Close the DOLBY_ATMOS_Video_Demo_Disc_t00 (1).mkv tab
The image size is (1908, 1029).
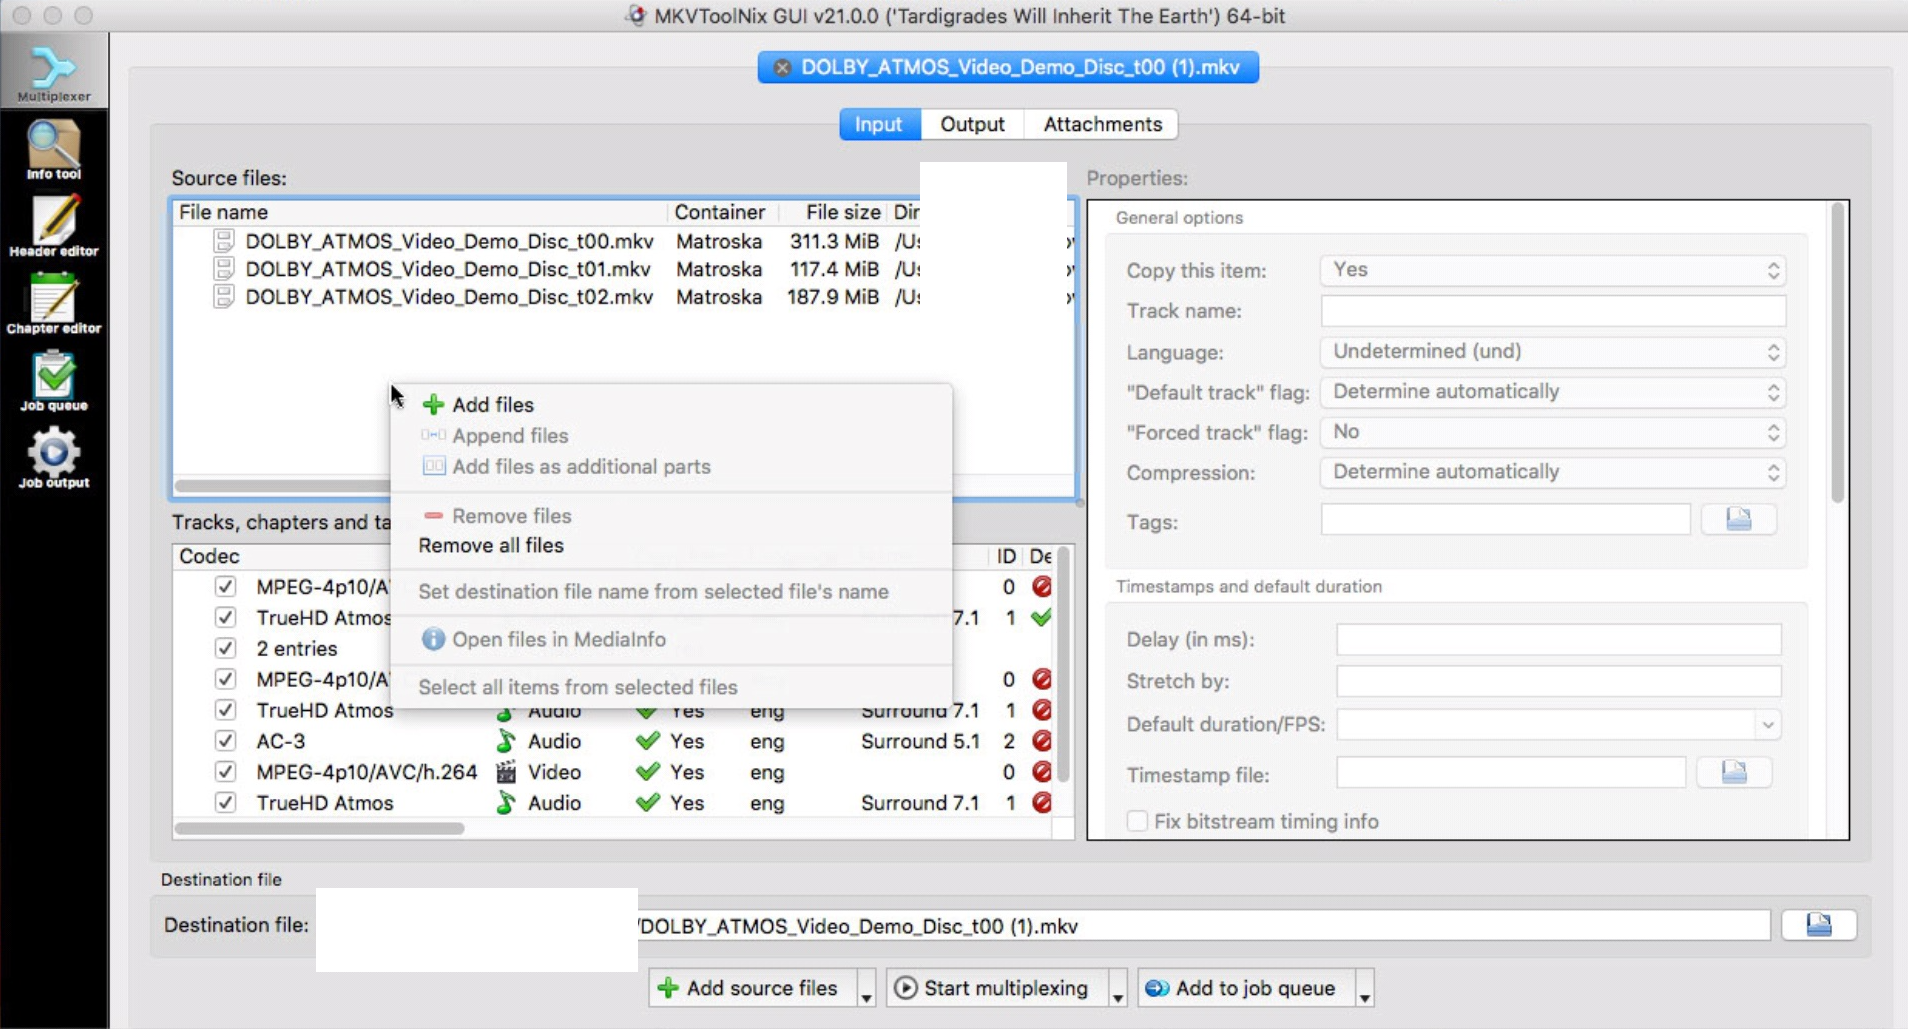point(783,67)
